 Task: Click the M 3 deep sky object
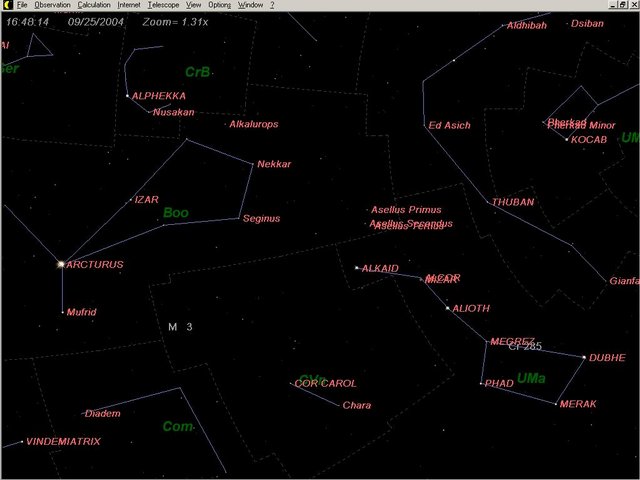click(180, 327)
